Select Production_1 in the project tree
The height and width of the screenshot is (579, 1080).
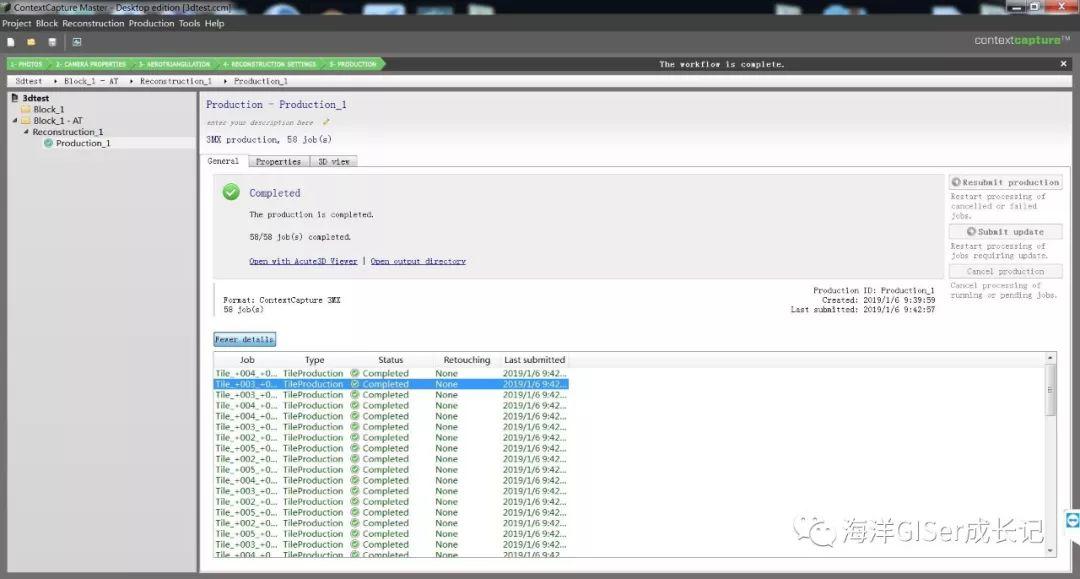coord(83,143)
